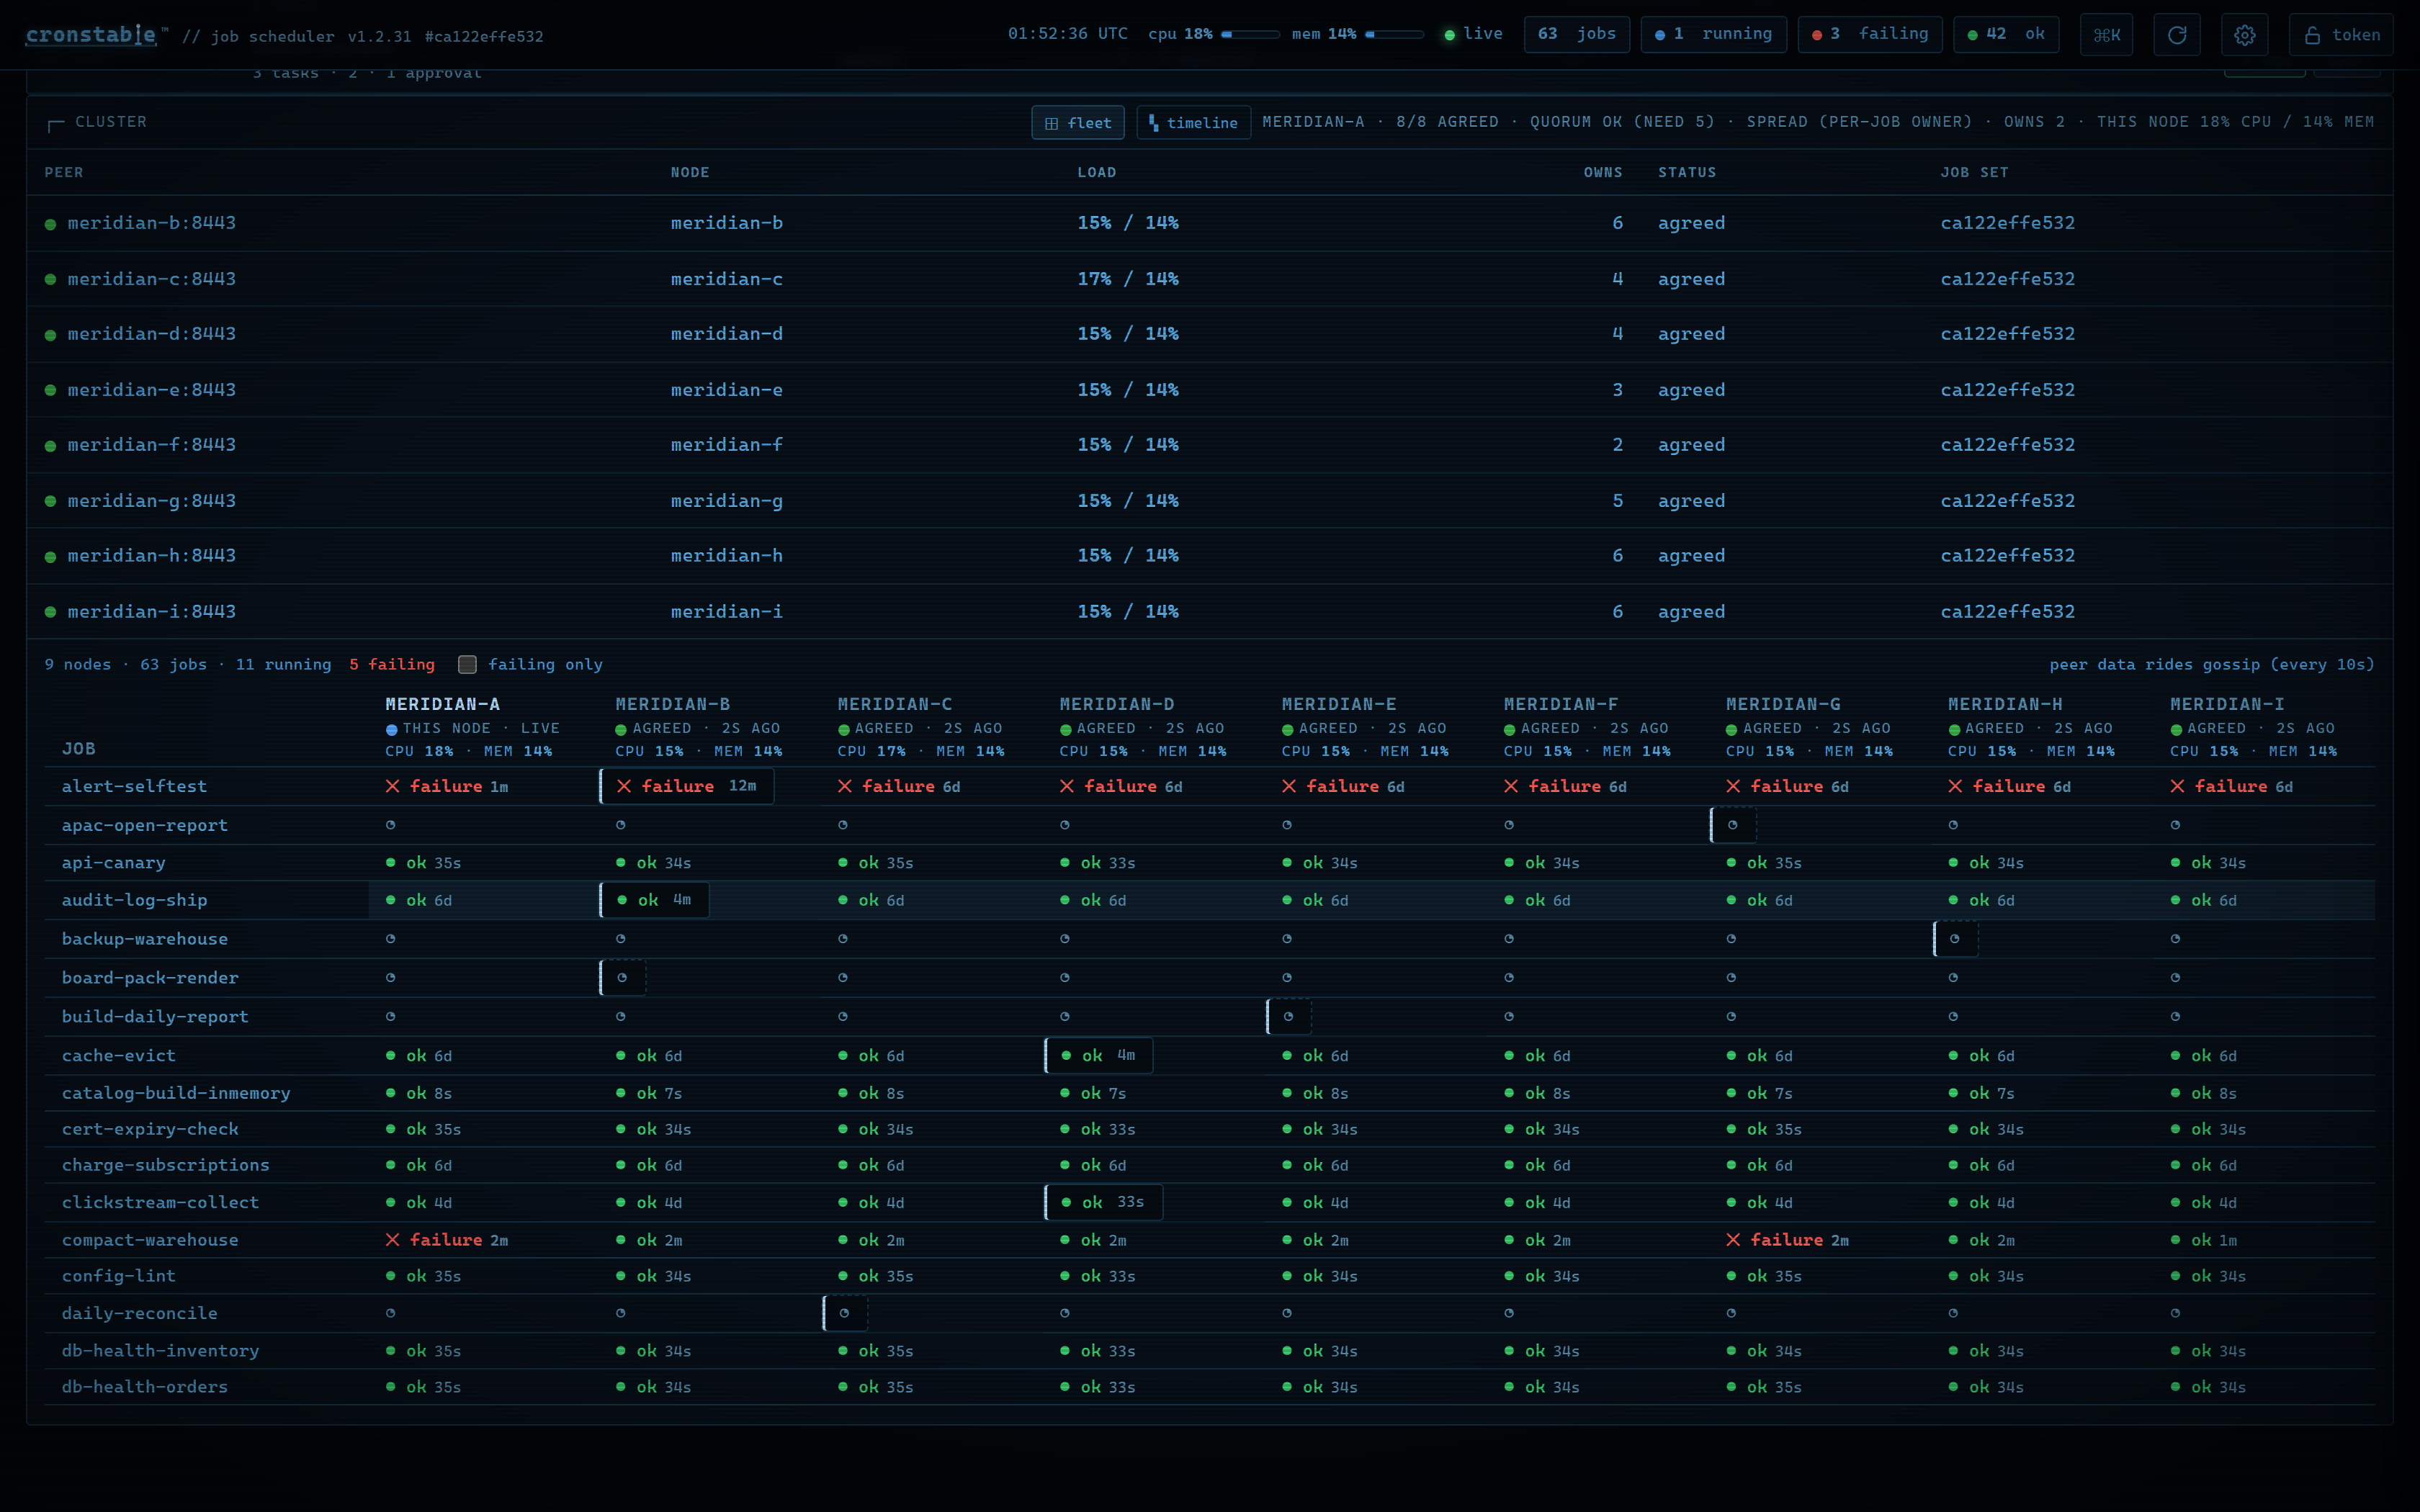Filter by the 42 ok chip
This screenshot has width=2420, height=1512.
tap(2007, 34)
